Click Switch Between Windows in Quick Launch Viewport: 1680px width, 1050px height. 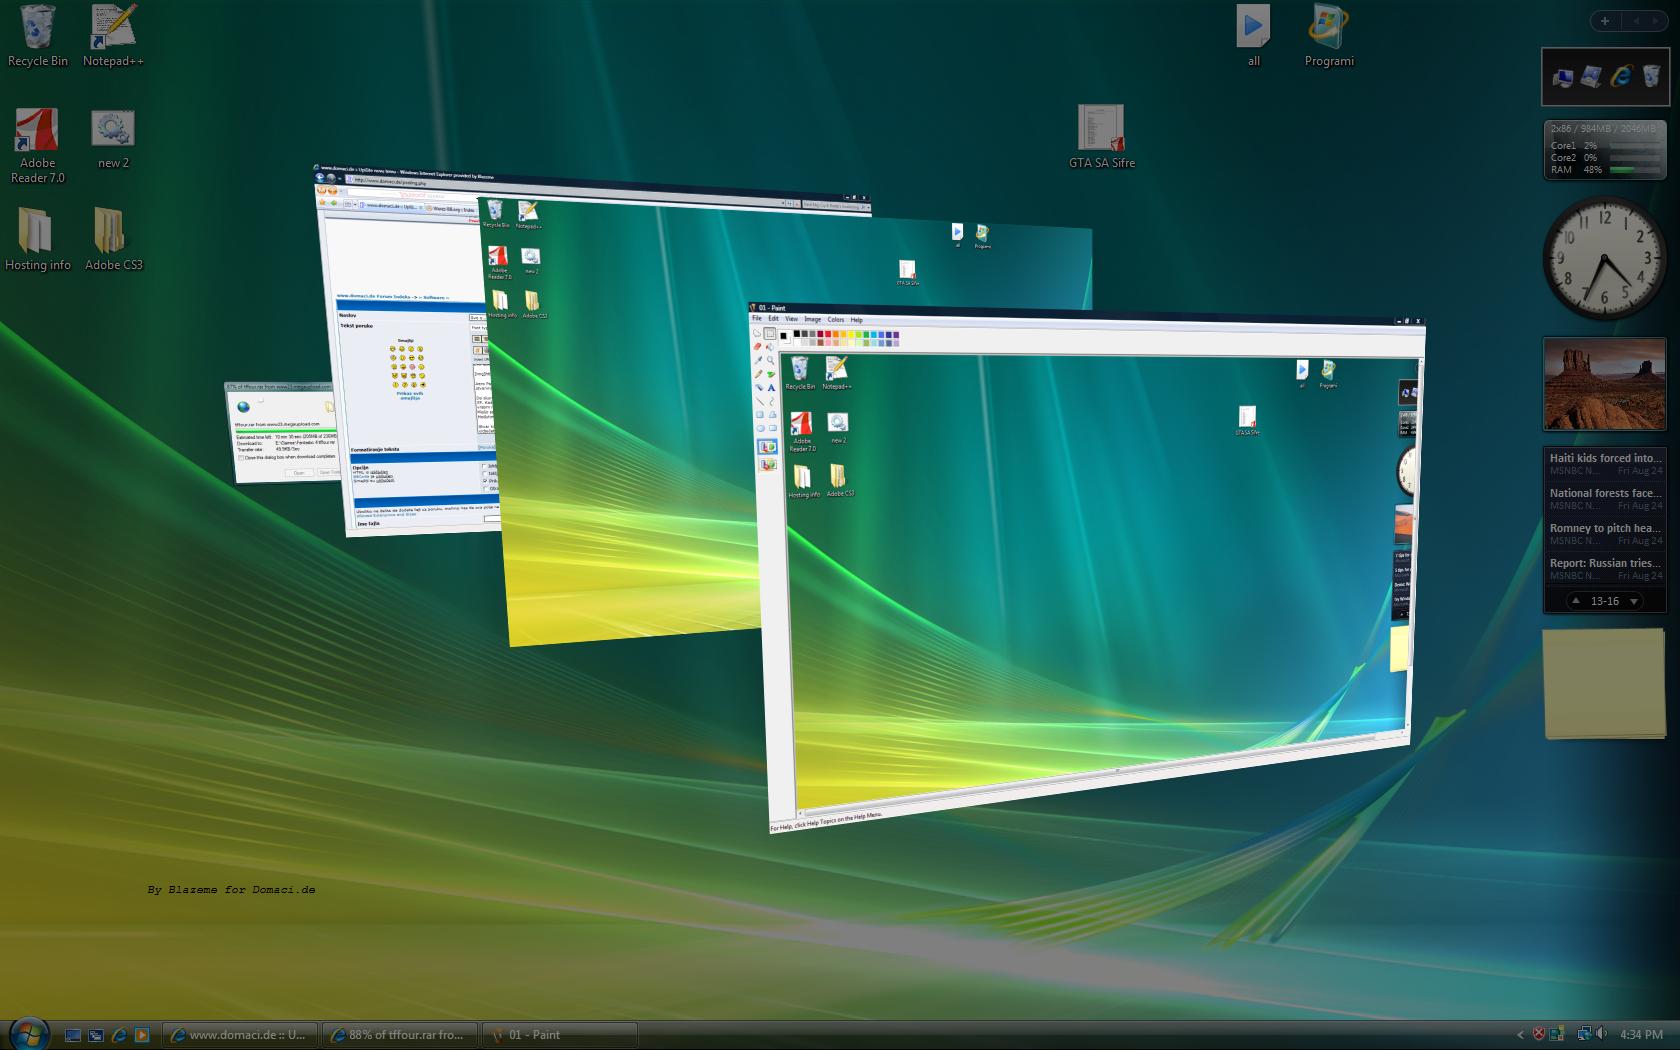click(96, 1035)
